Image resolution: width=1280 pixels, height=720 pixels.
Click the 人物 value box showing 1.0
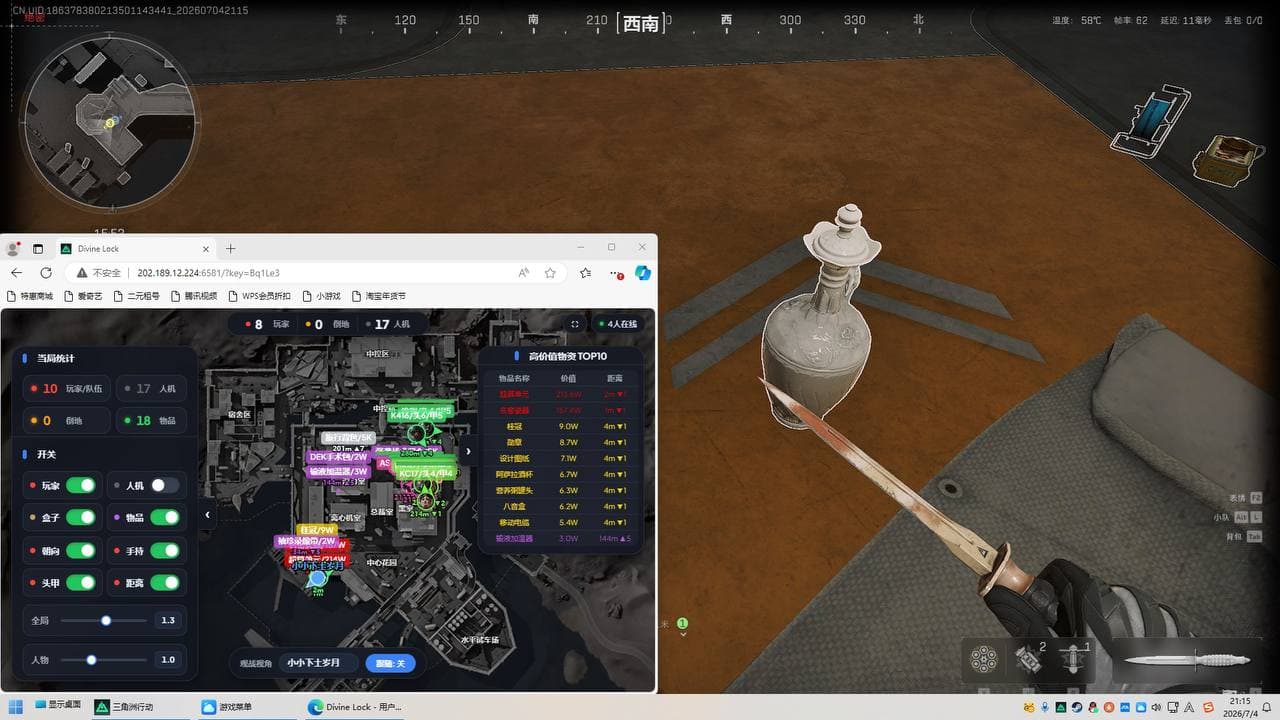pyautogui.click(x=168, y=660)
